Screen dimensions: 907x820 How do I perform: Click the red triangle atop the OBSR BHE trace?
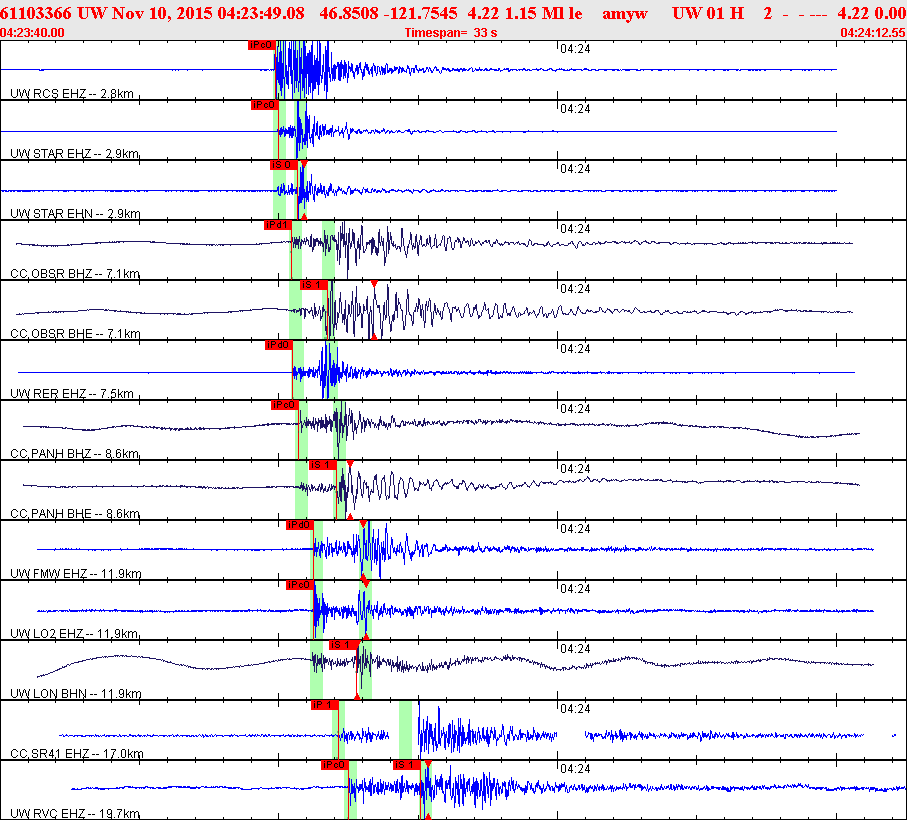pos(374,285)
